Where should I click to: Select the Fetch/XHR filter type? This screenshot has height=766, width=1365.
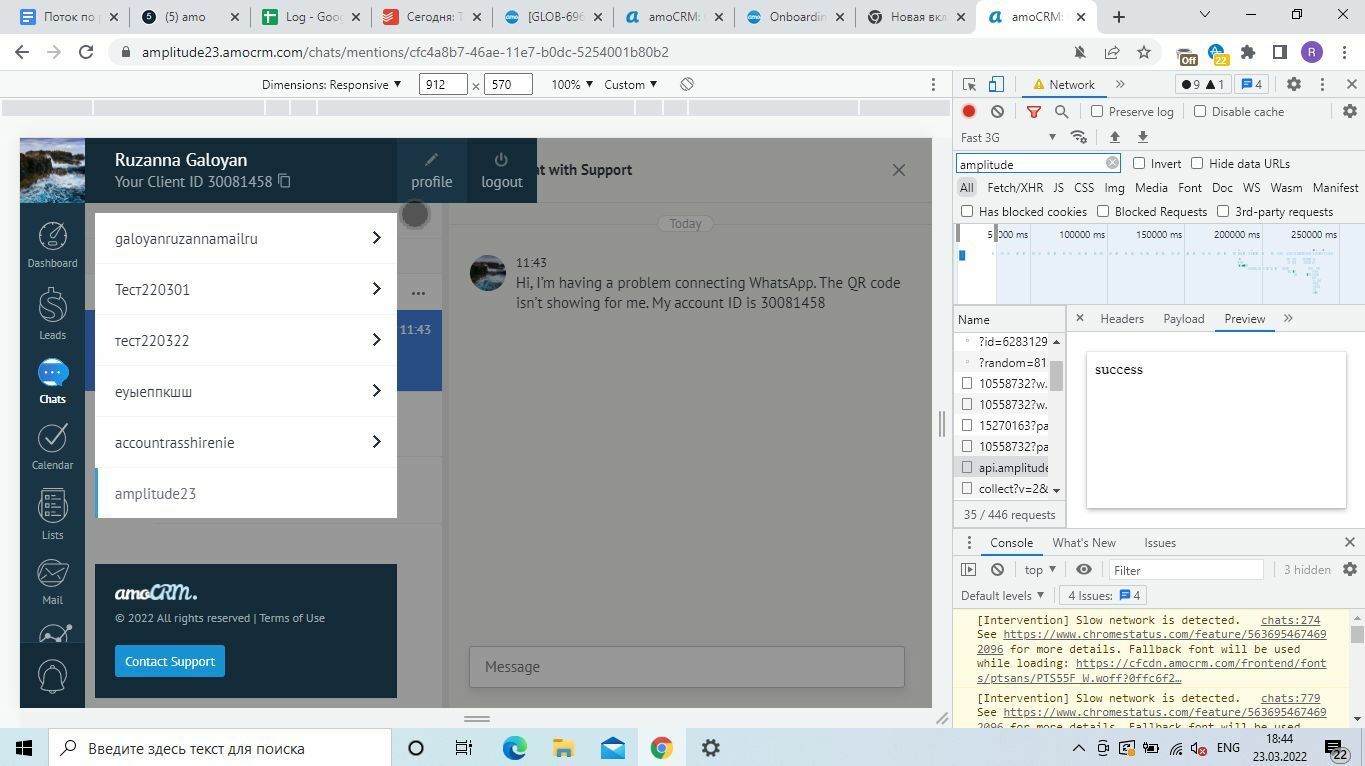click(x=1014, y=188)
